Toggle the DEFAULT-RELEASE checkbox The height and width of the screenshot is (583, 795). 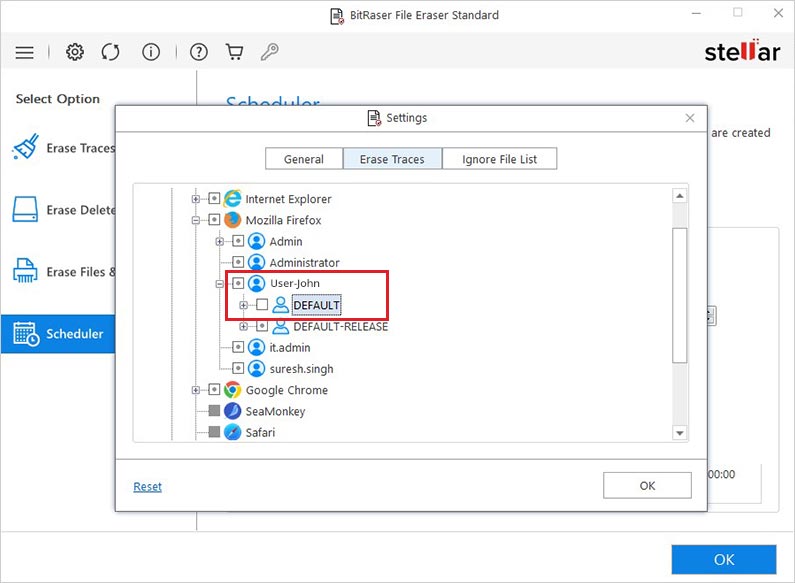tap(262, 325)
